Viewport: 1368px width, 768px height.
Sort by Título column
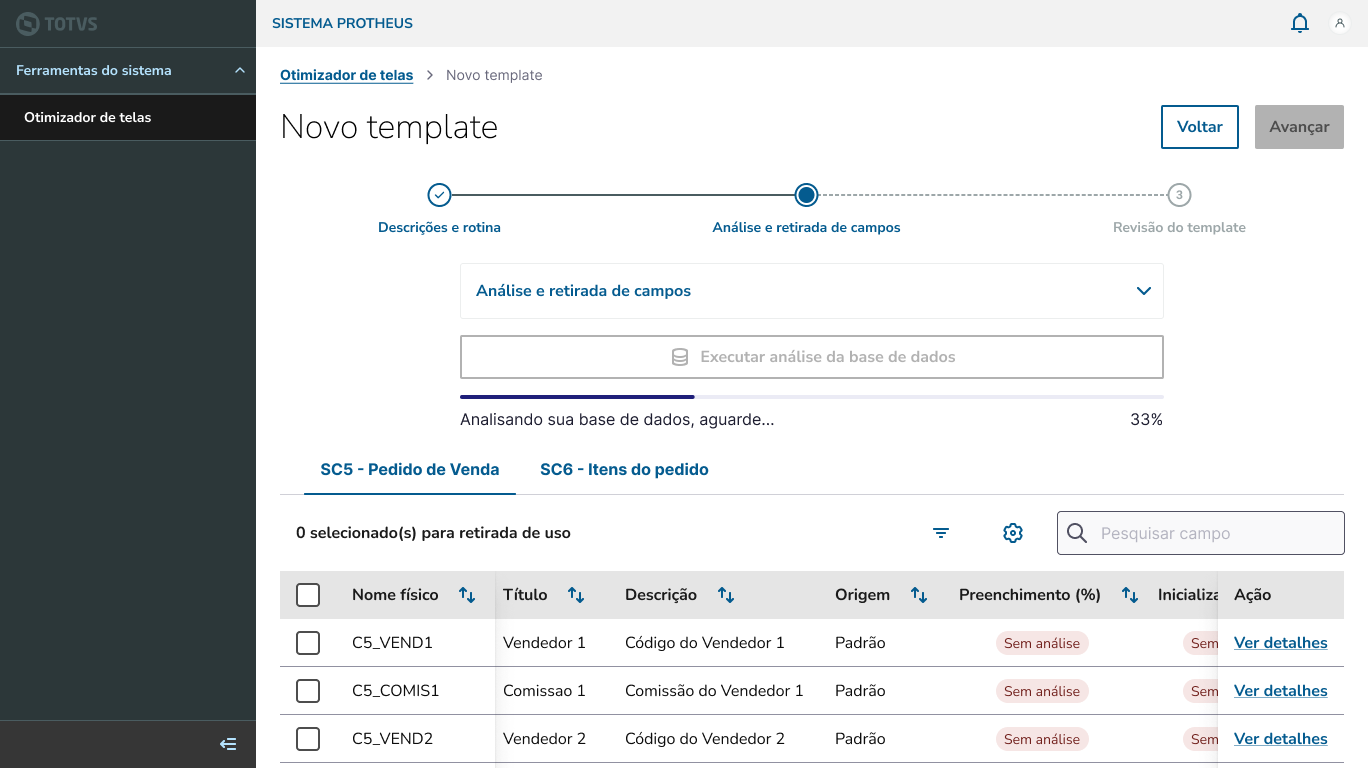[x=576, y=595]
